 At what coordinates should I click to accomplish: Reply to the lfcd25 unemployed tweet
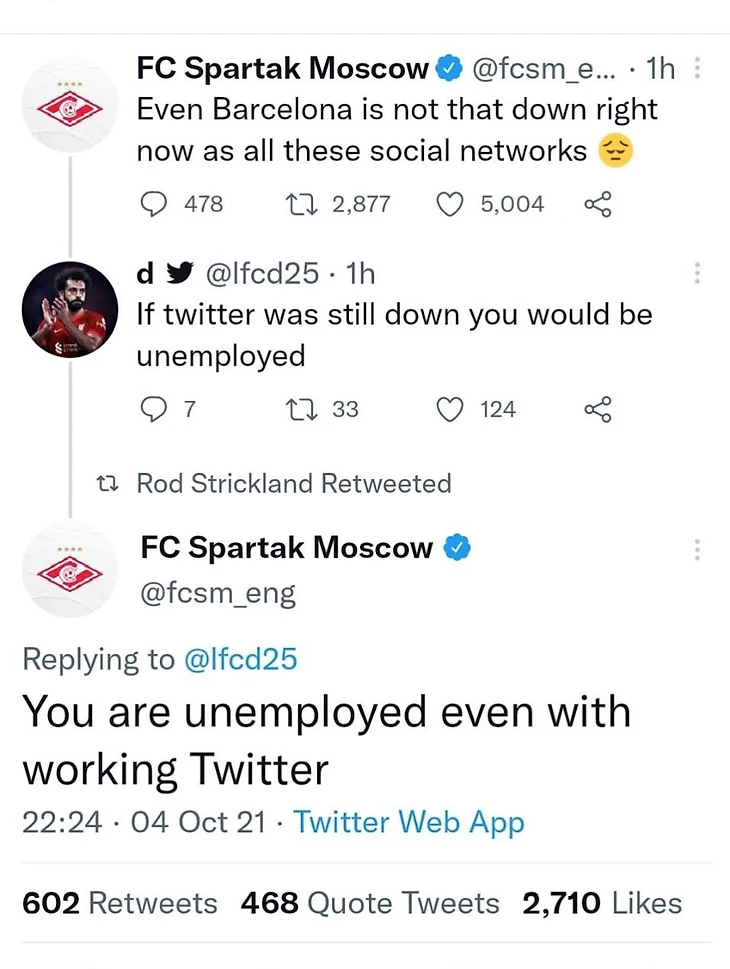[152, 409]
